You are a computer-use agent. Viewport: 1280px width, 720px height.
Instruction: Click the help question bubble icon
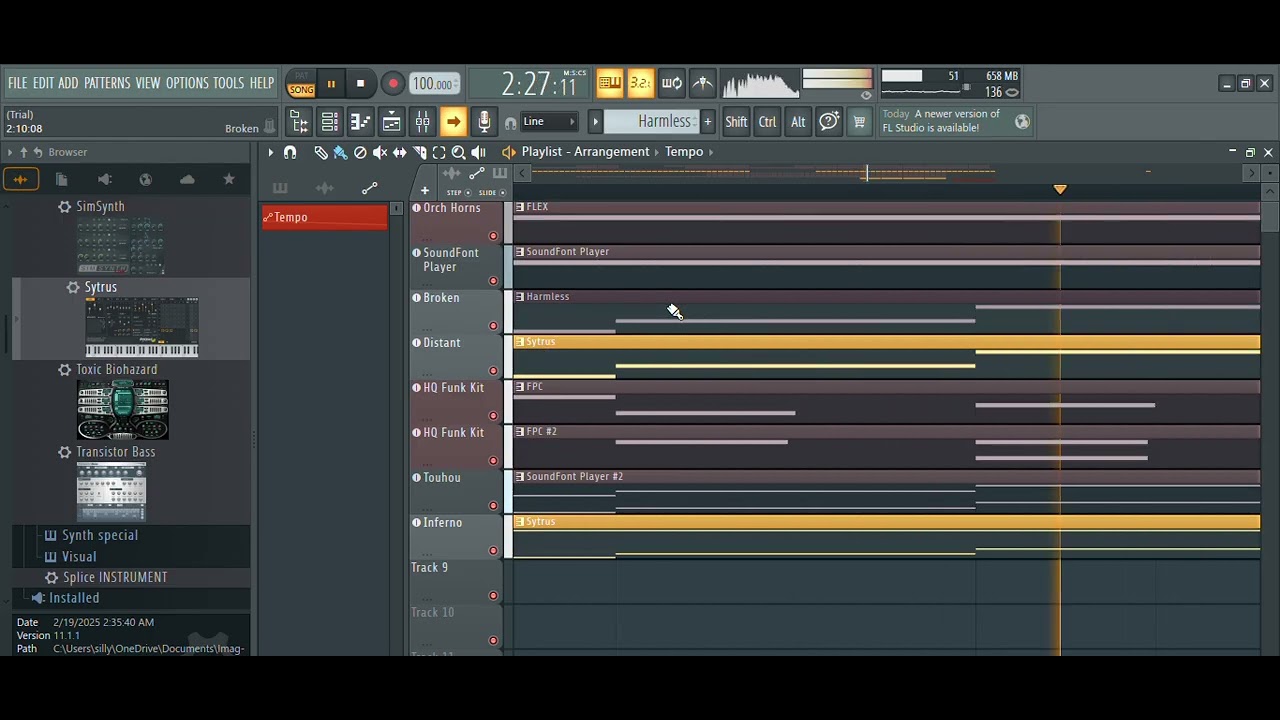click(829, 122)
